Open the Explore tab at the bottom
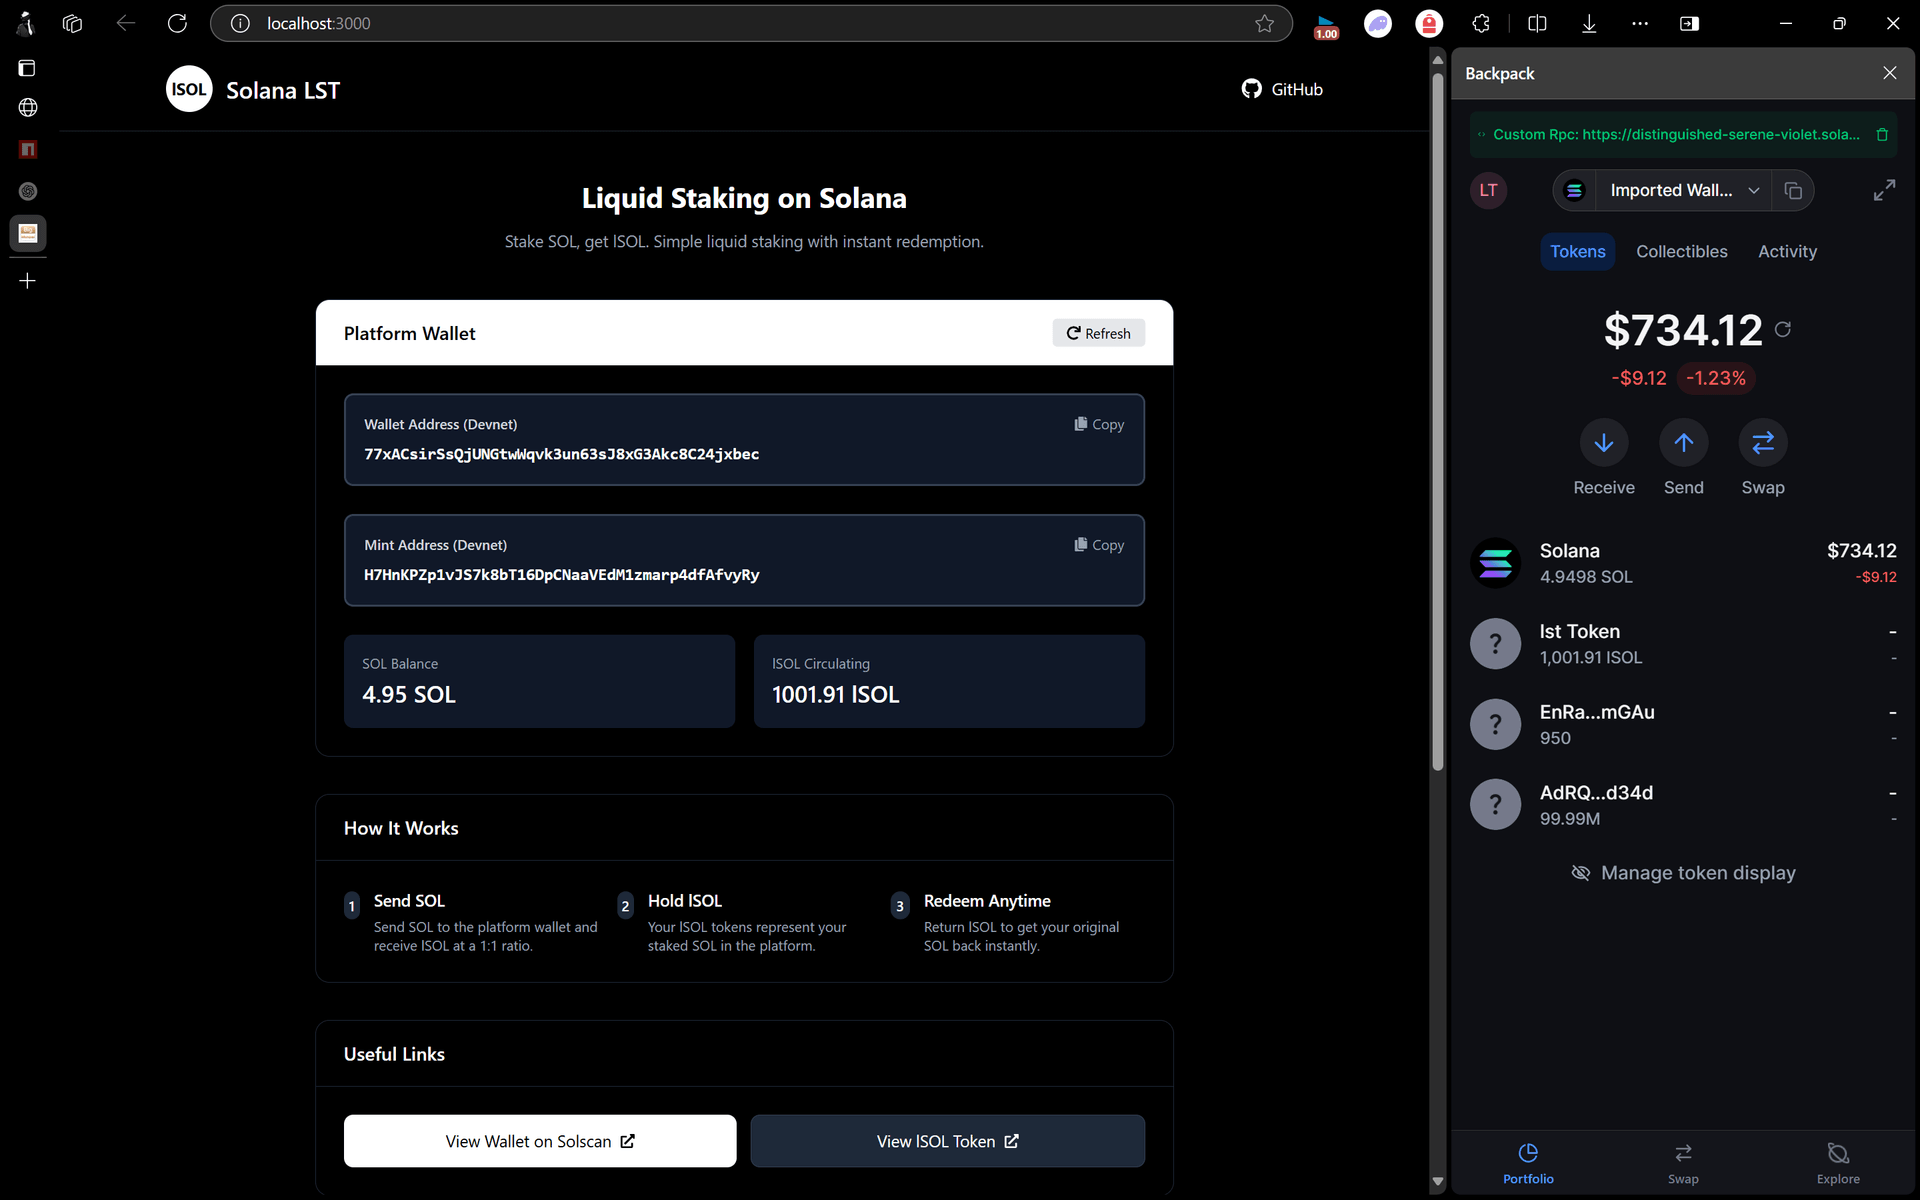1920x1200 pixels. (x=1837, y=1163)
